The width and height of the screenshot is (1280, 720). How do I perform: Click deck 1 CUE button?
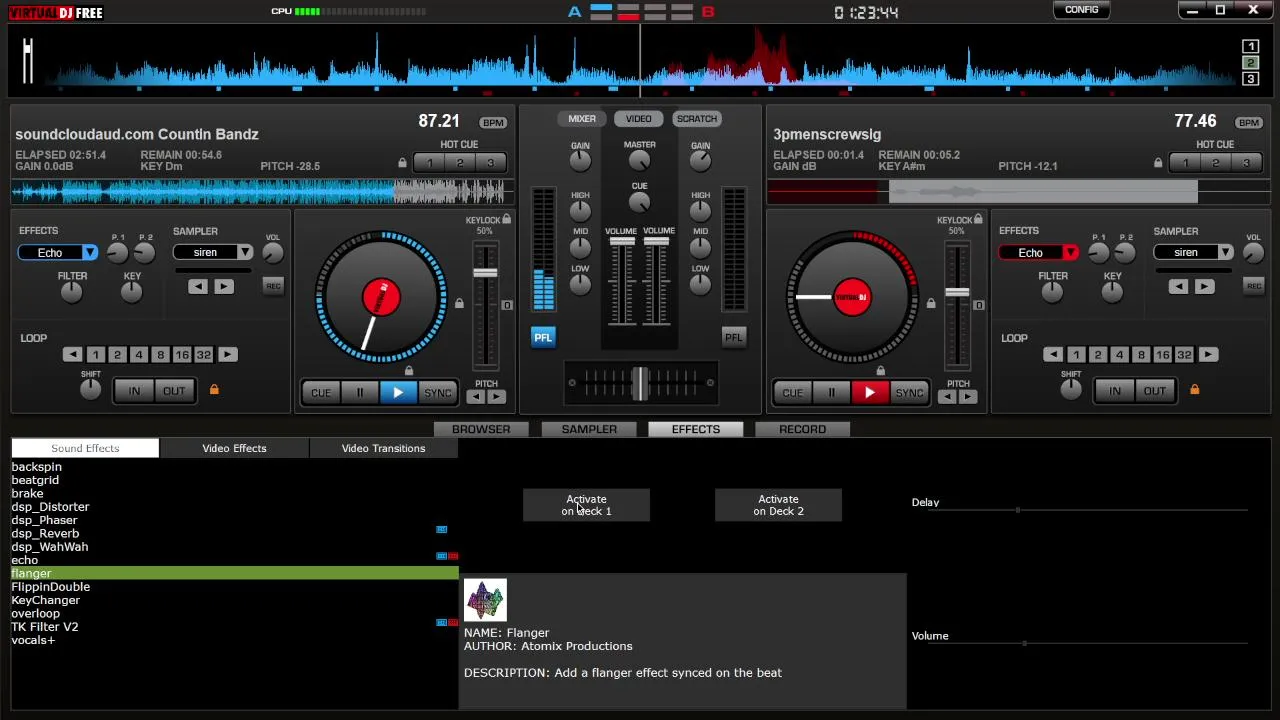tap(321, 393)
